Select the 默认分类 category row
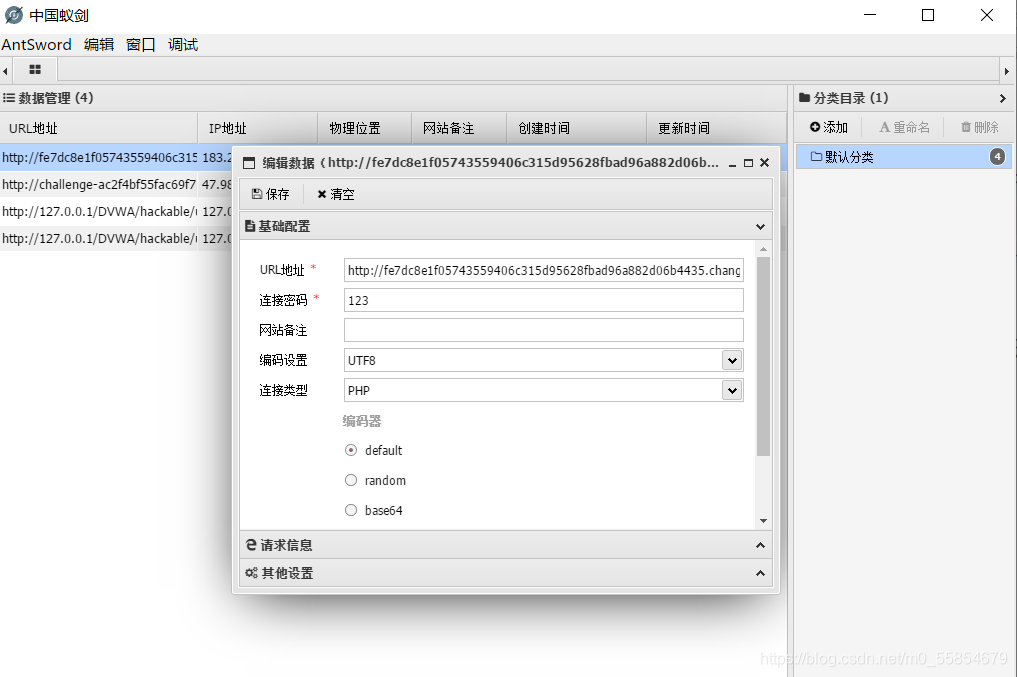Screen dimensions: 1017x677 903,157
